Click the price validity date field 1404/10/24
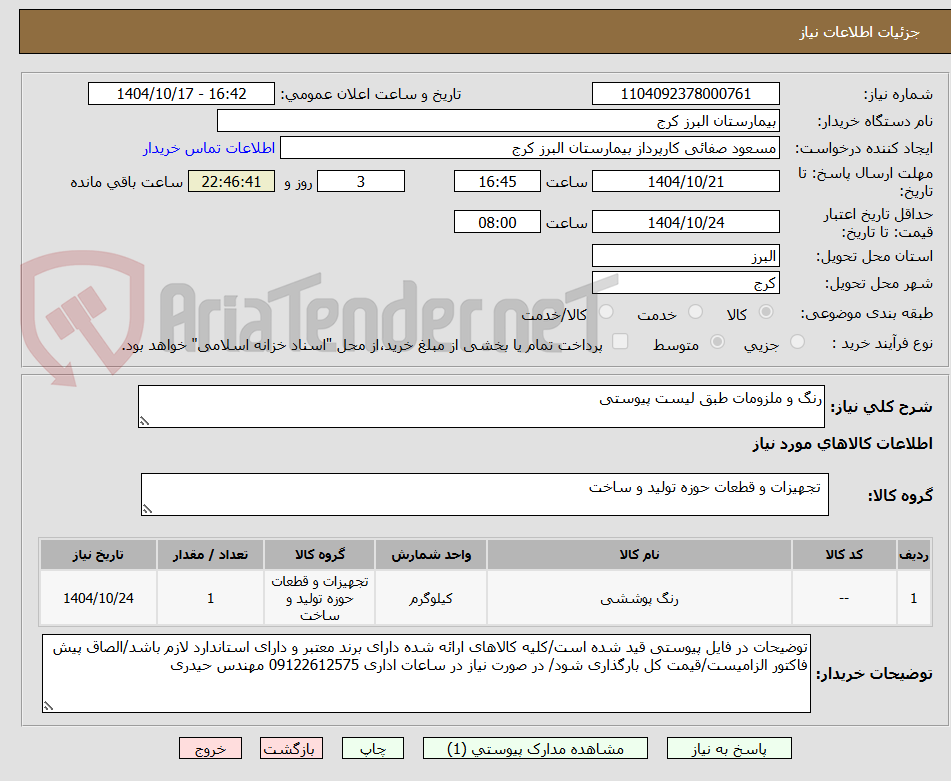951x781 pixels. point(685,222)
